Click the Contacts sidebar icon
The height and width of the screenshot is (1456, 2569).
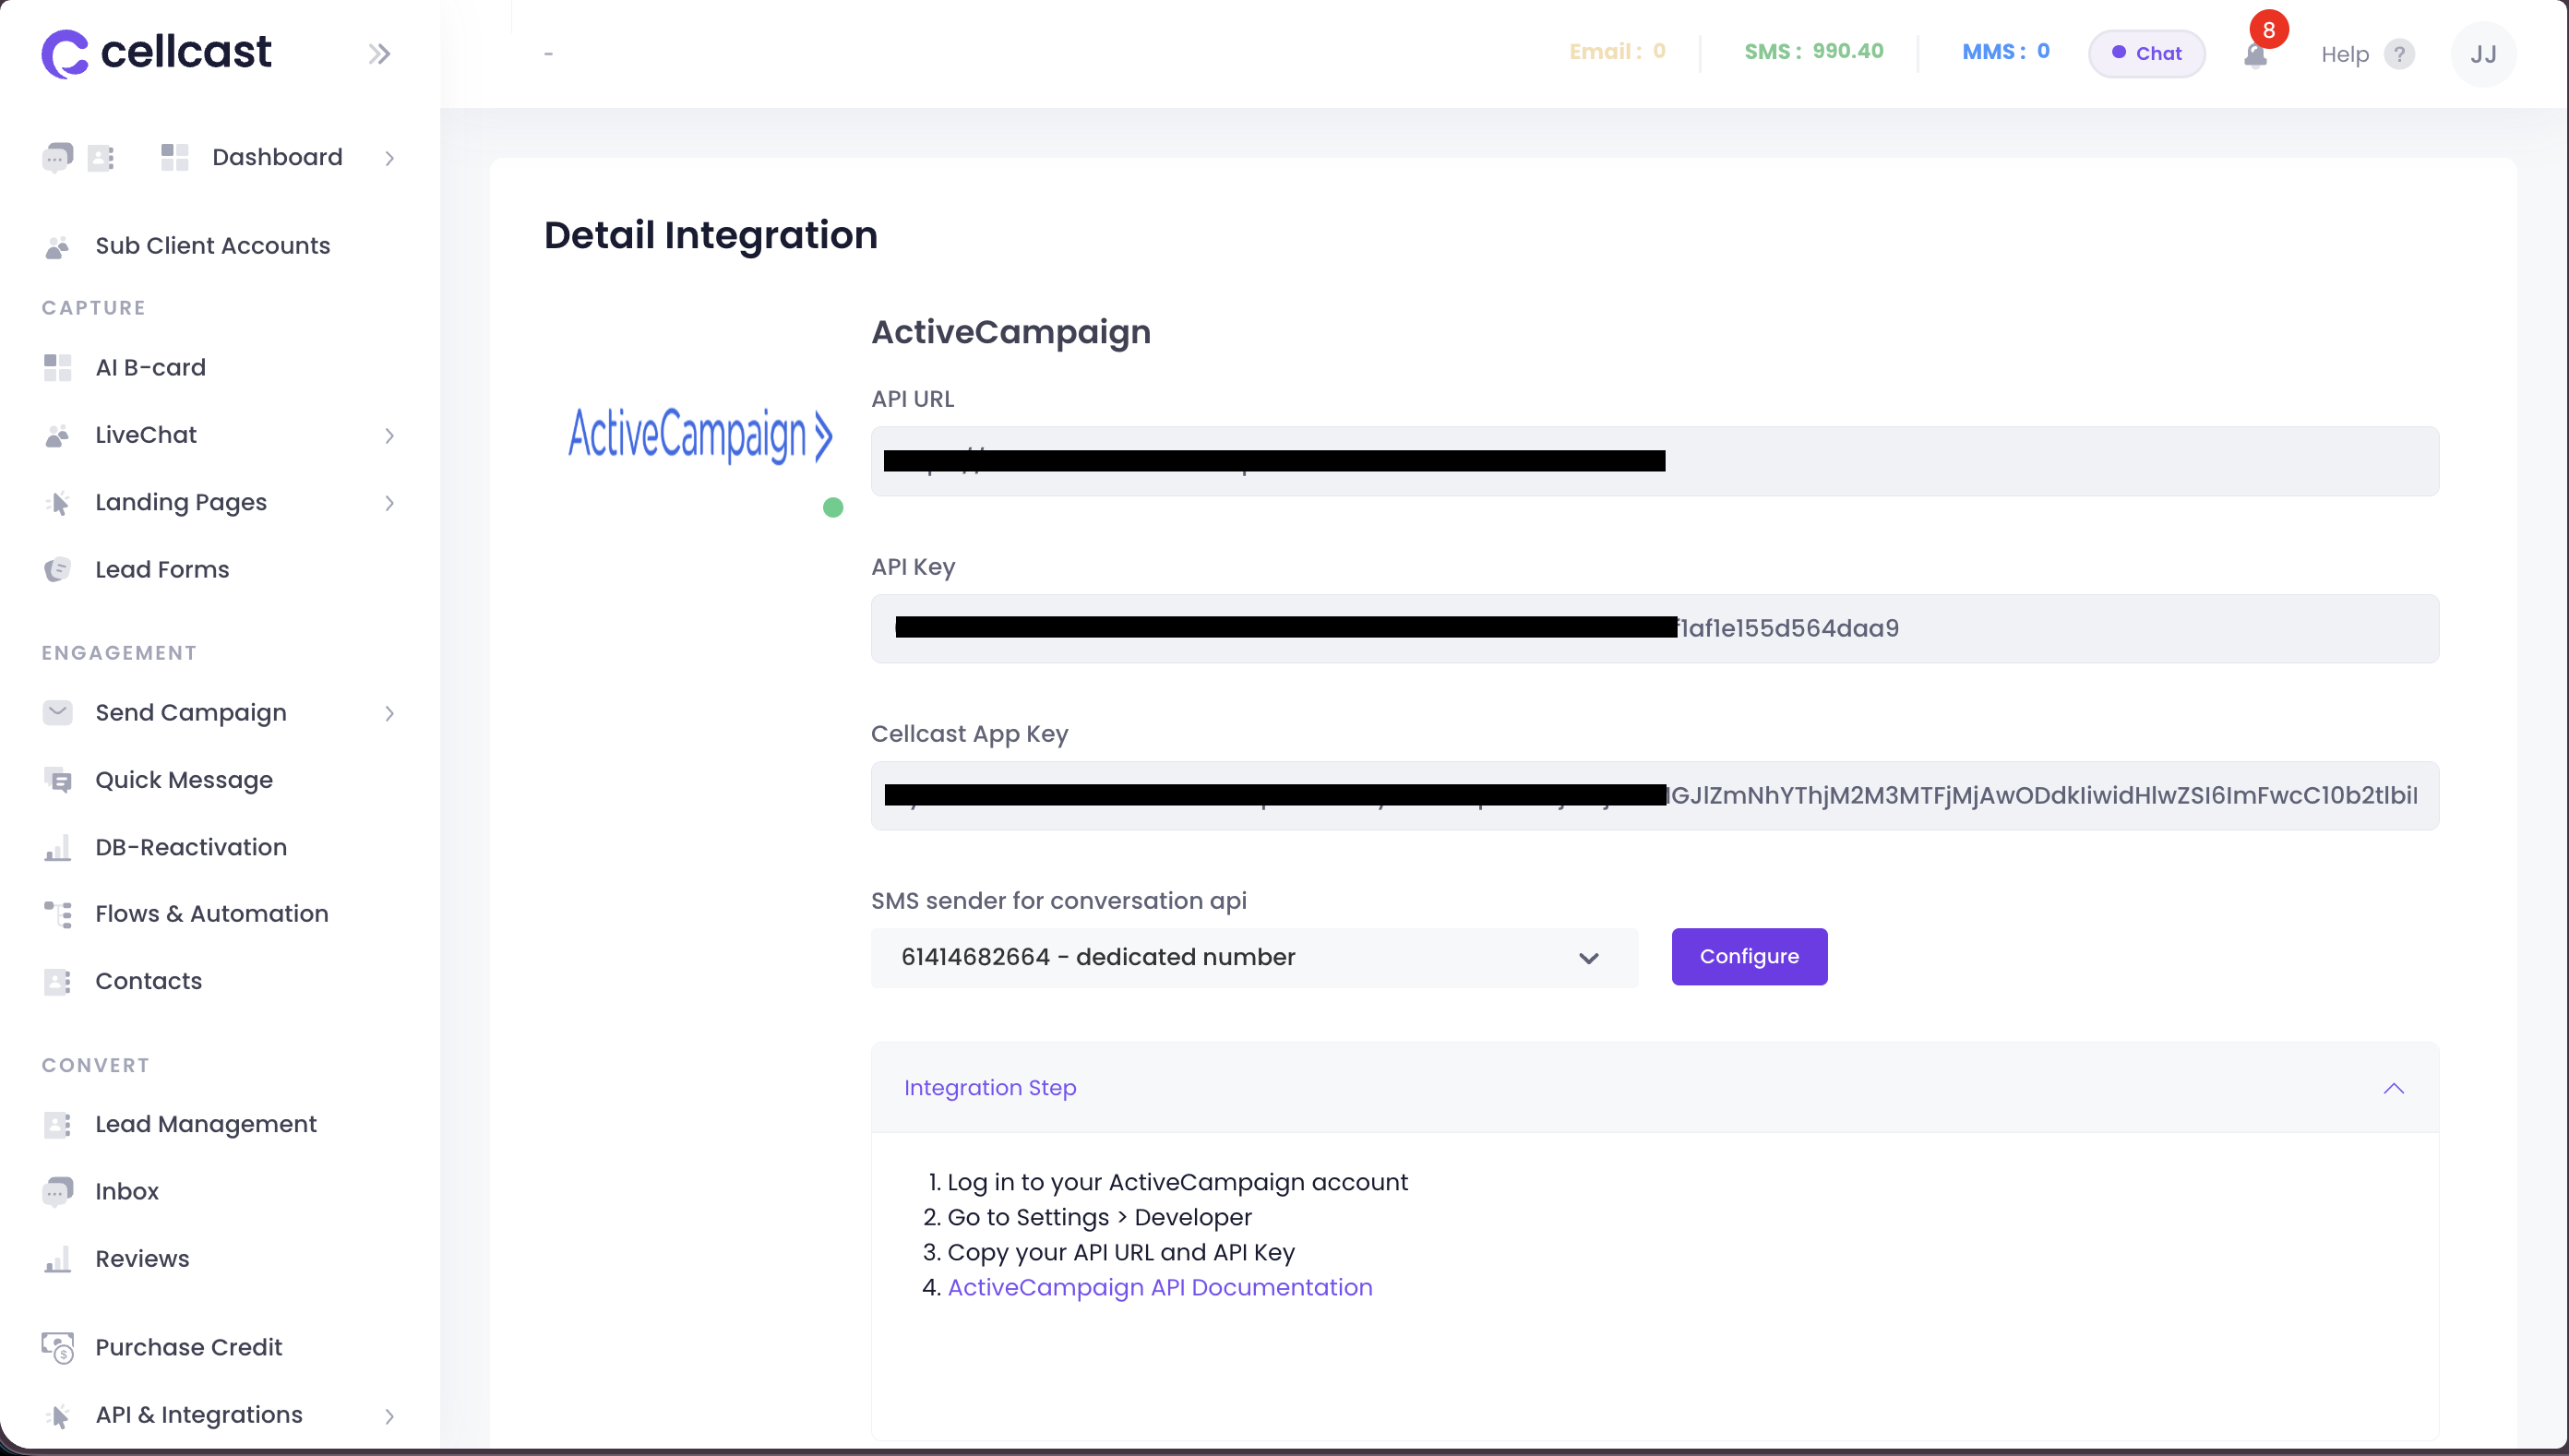tap(57, 982)
